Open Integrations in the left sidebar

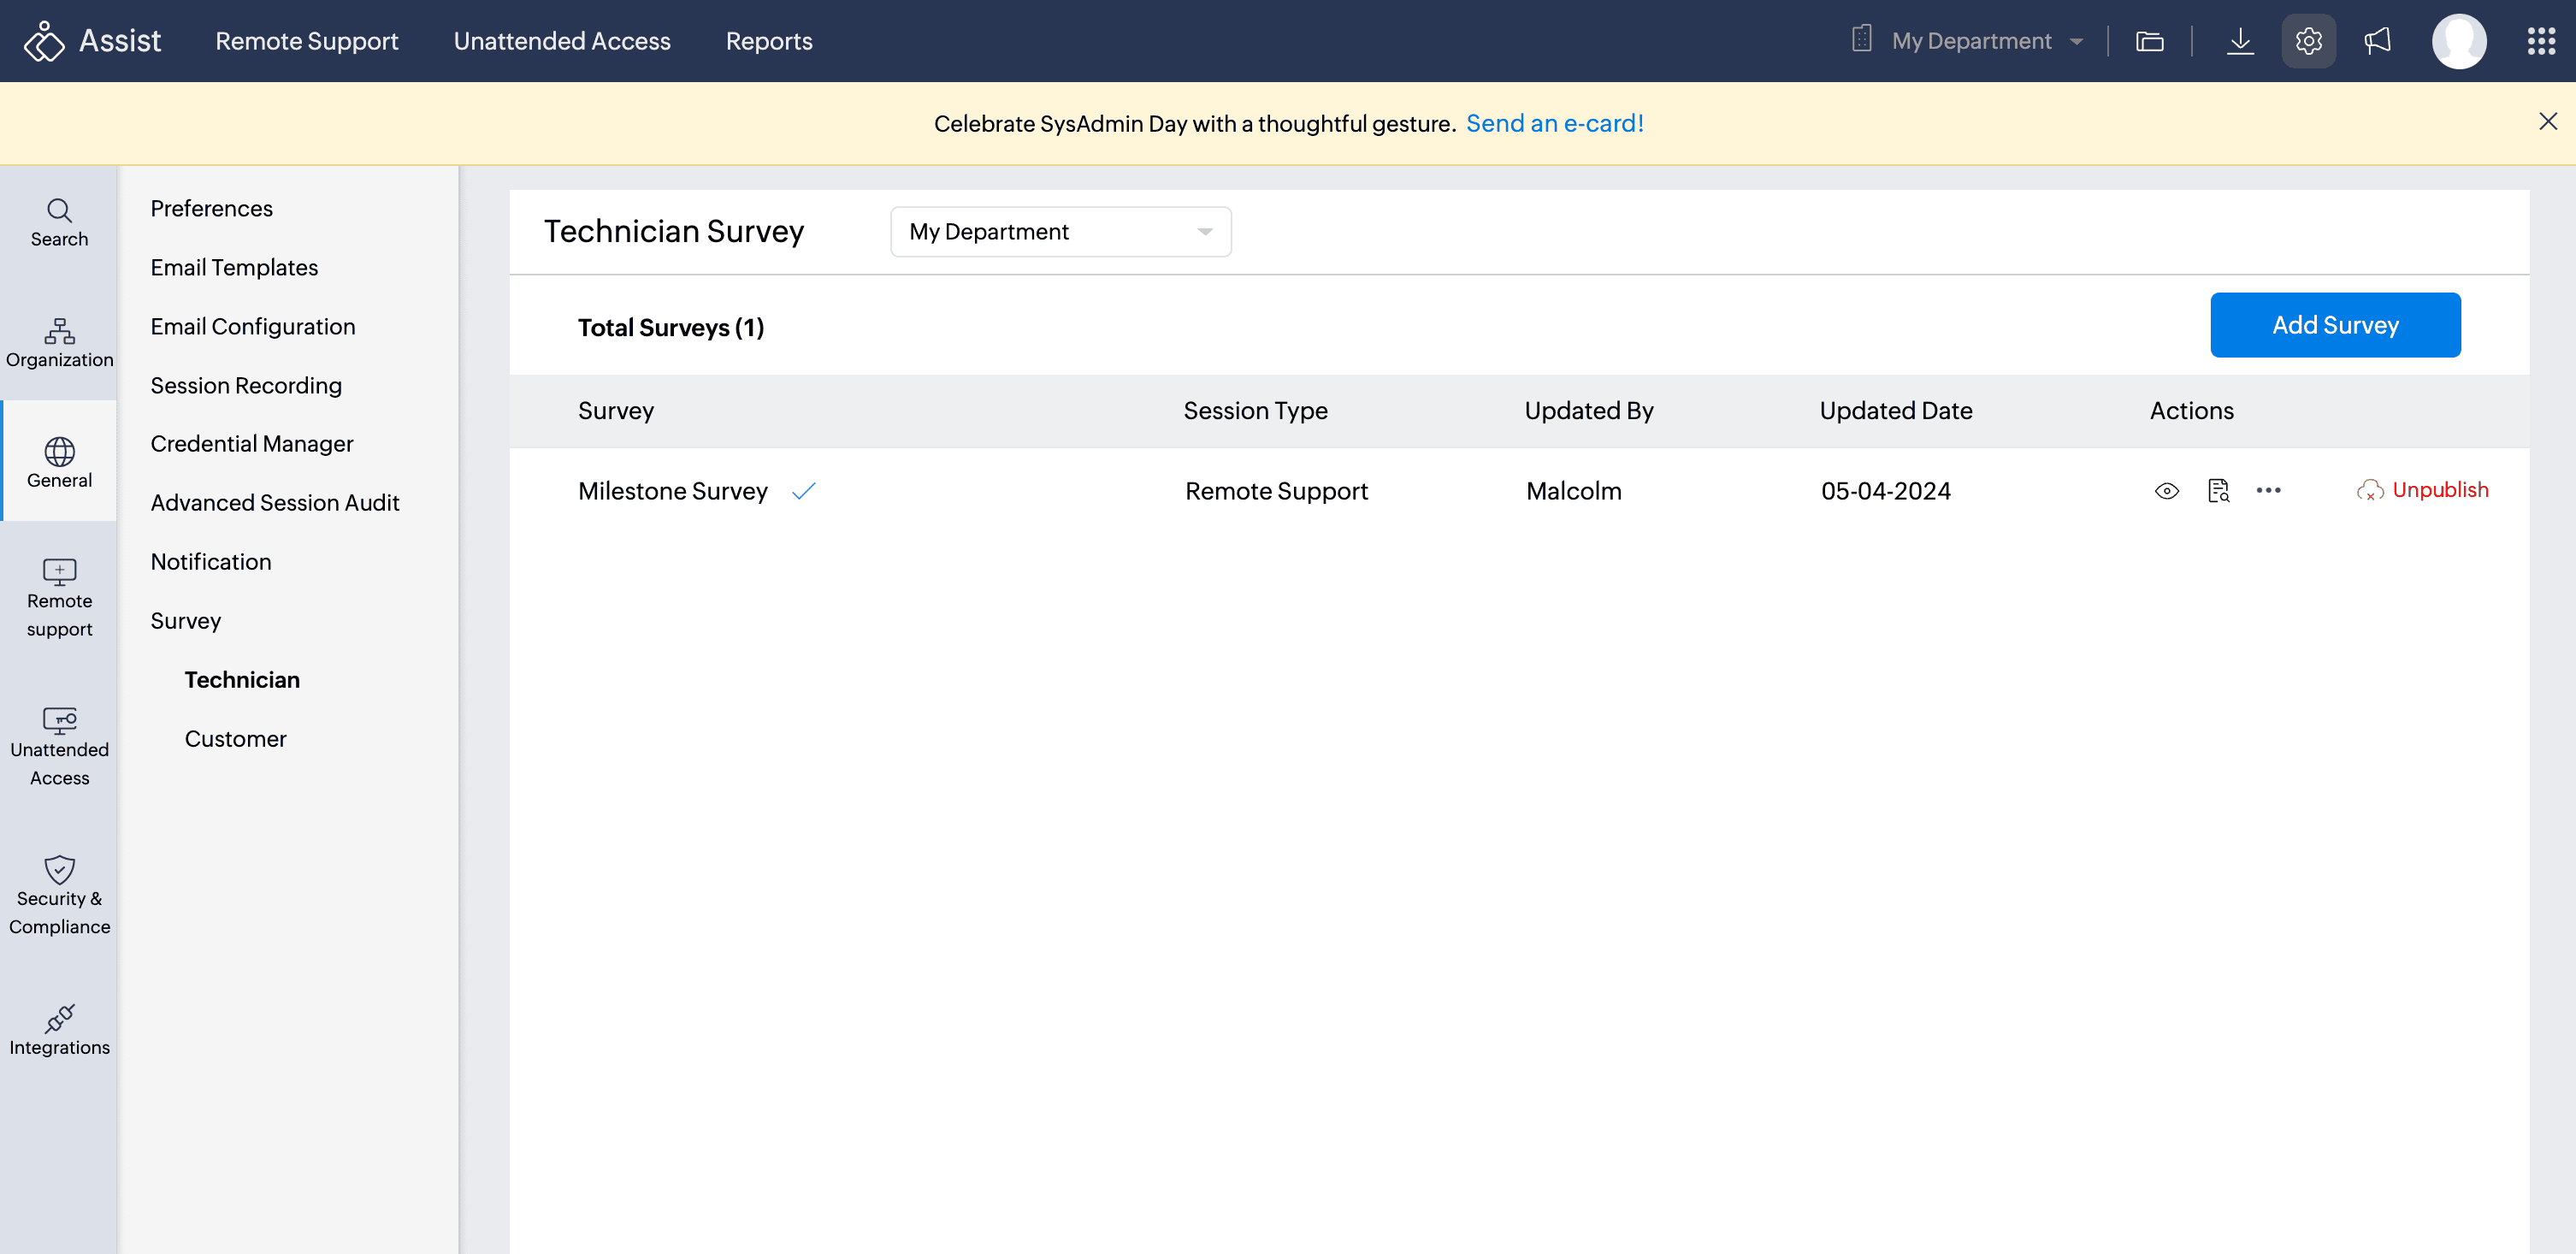pyautogui.click(x=59, y=1030)
